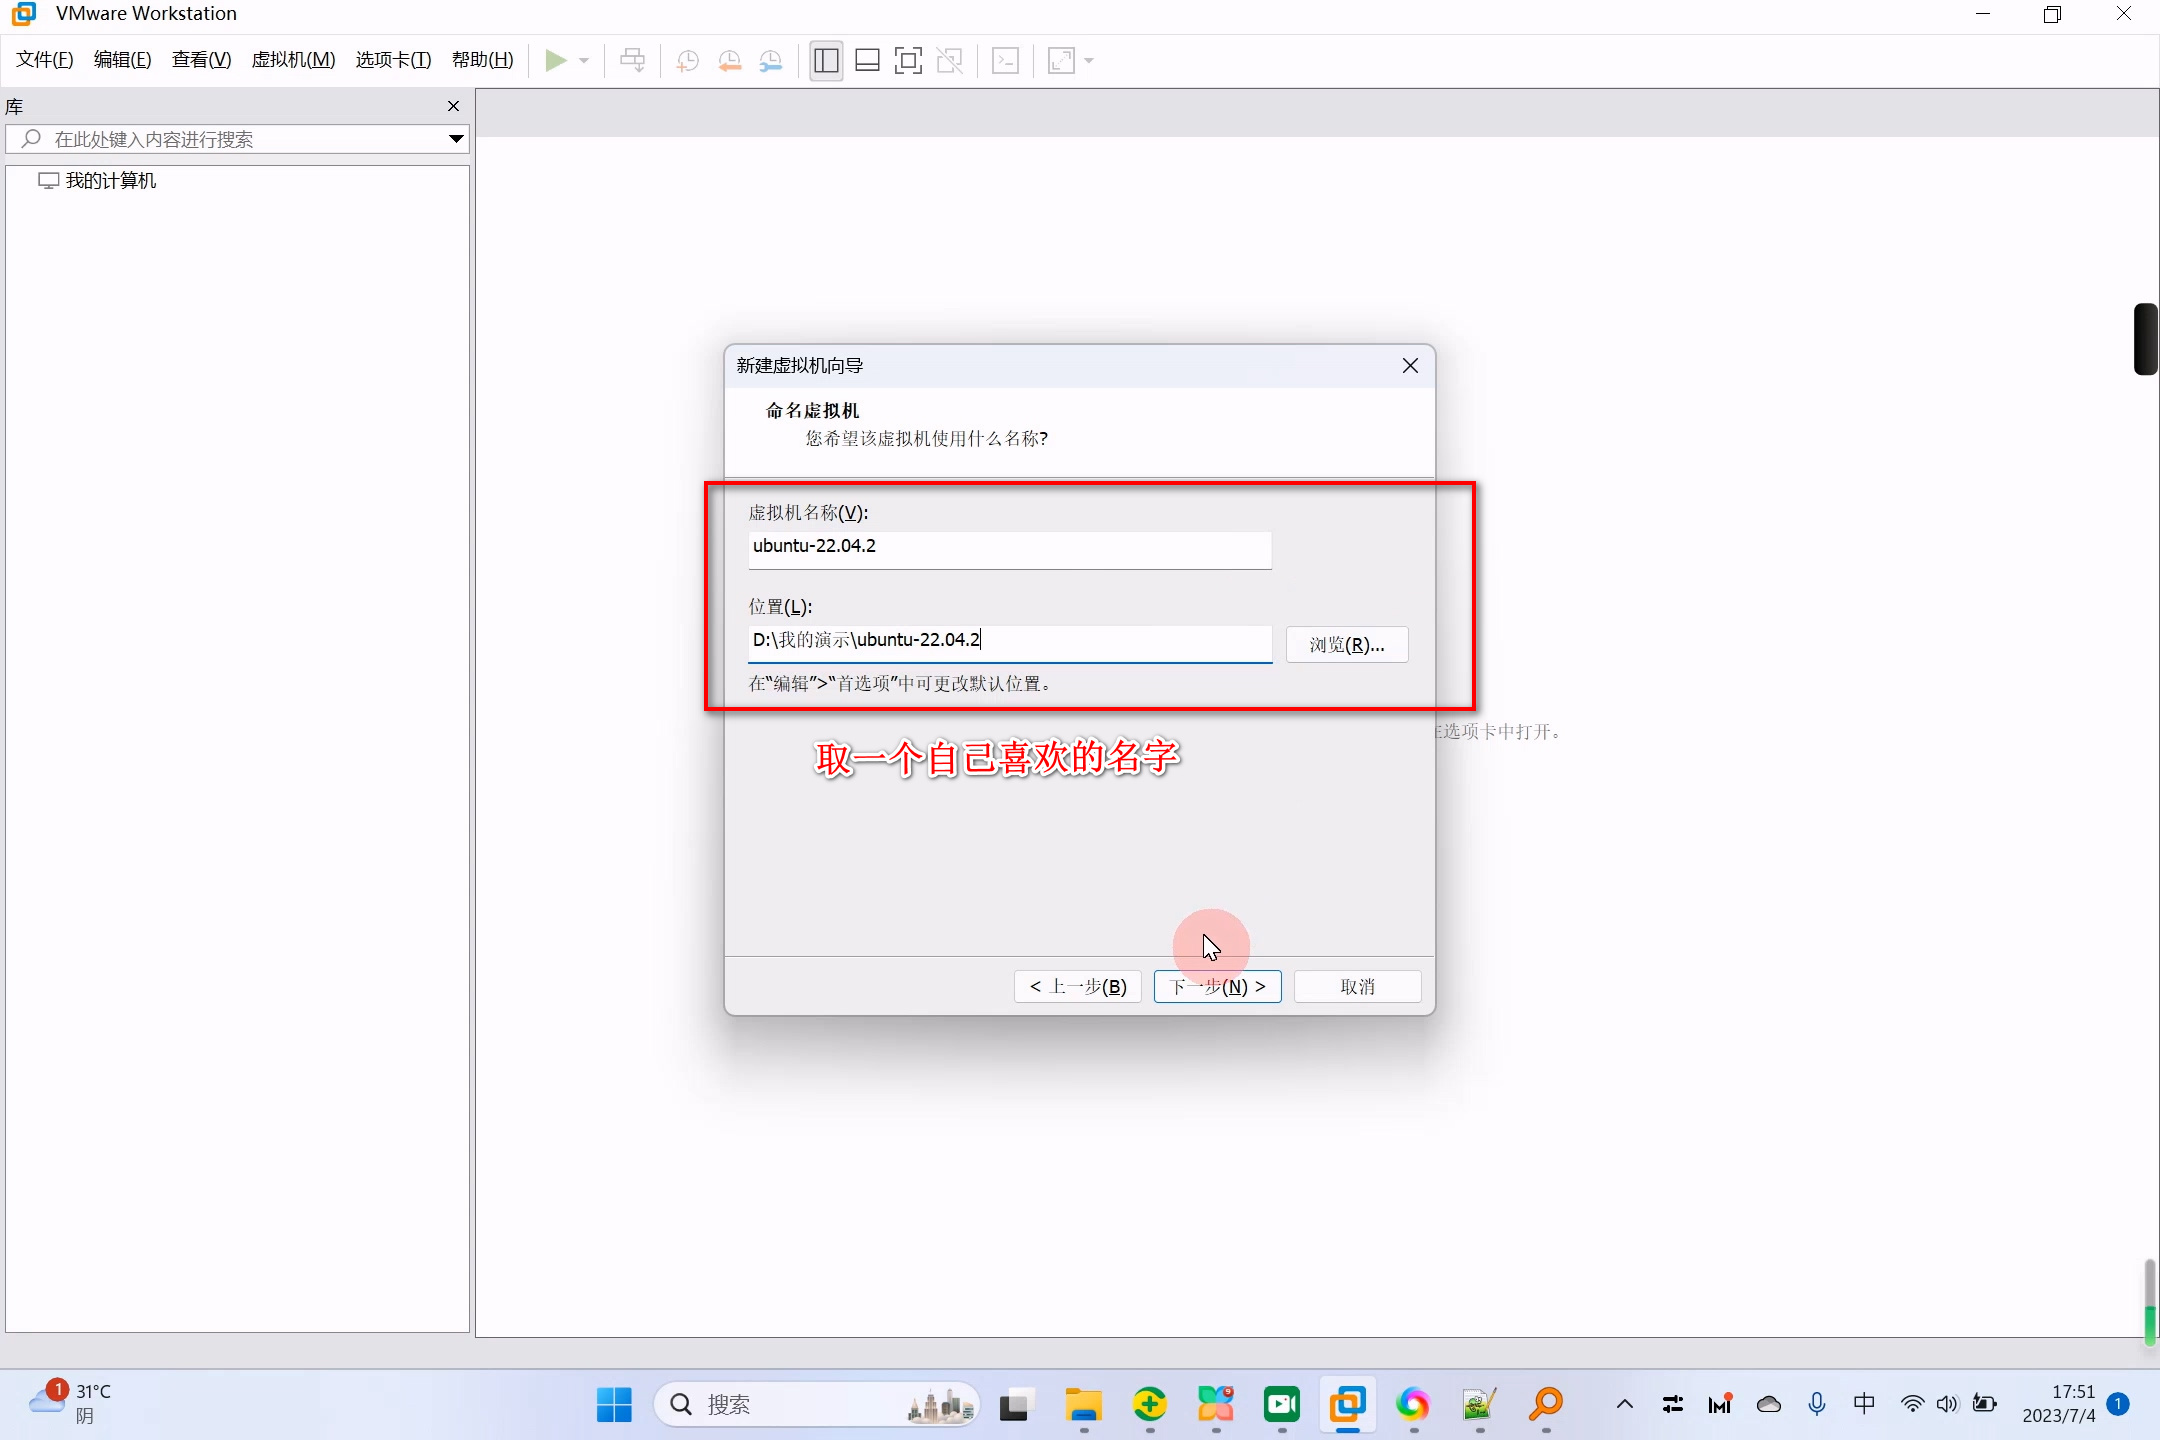Click the 浏览(R)... button

1347,645
